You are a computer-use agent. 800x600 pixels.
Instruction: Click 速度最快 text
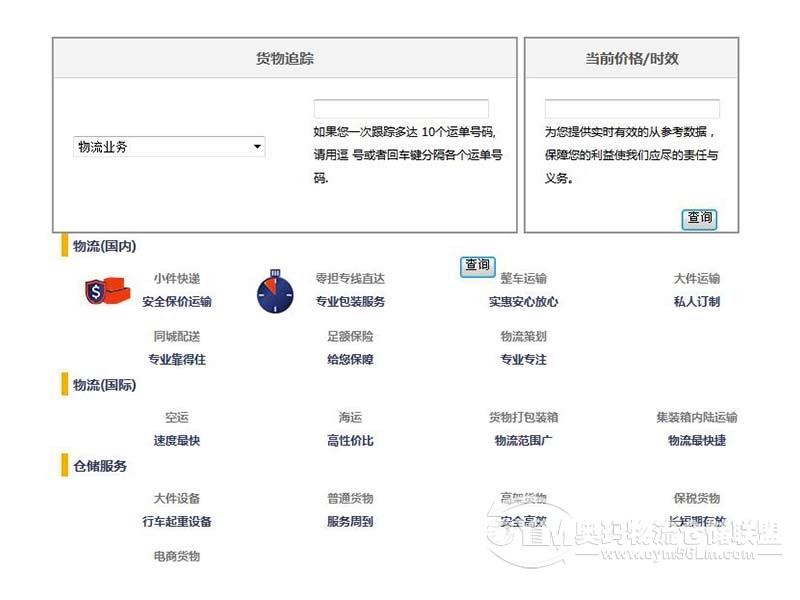[177, 440]
